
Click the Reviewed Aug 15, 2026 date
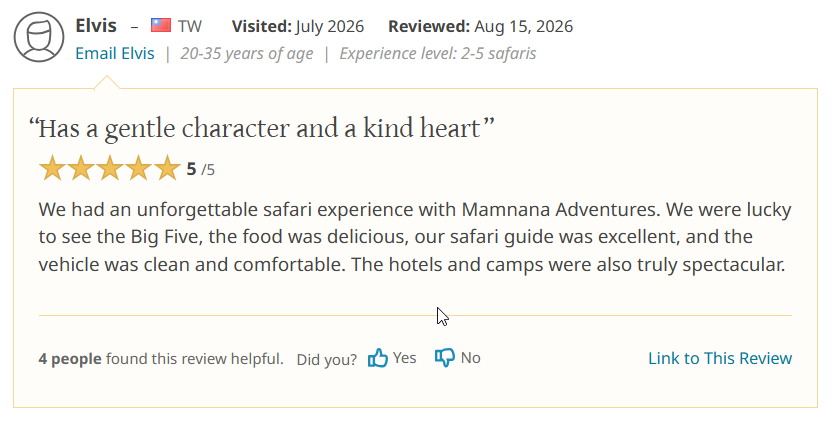480,26
